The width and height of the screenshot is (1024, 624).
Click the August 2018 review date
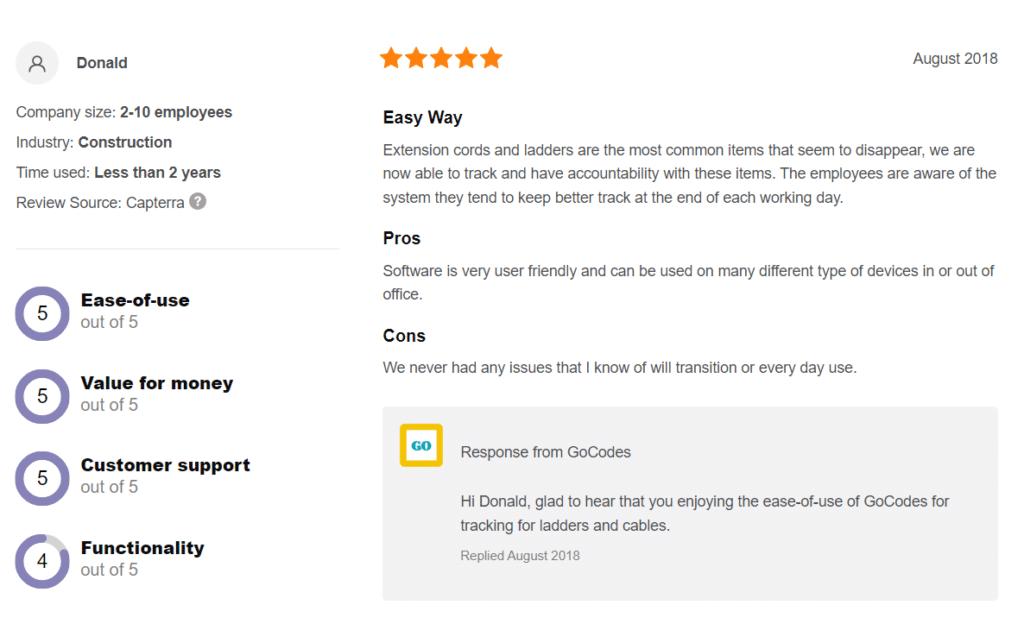coord(955,59)
